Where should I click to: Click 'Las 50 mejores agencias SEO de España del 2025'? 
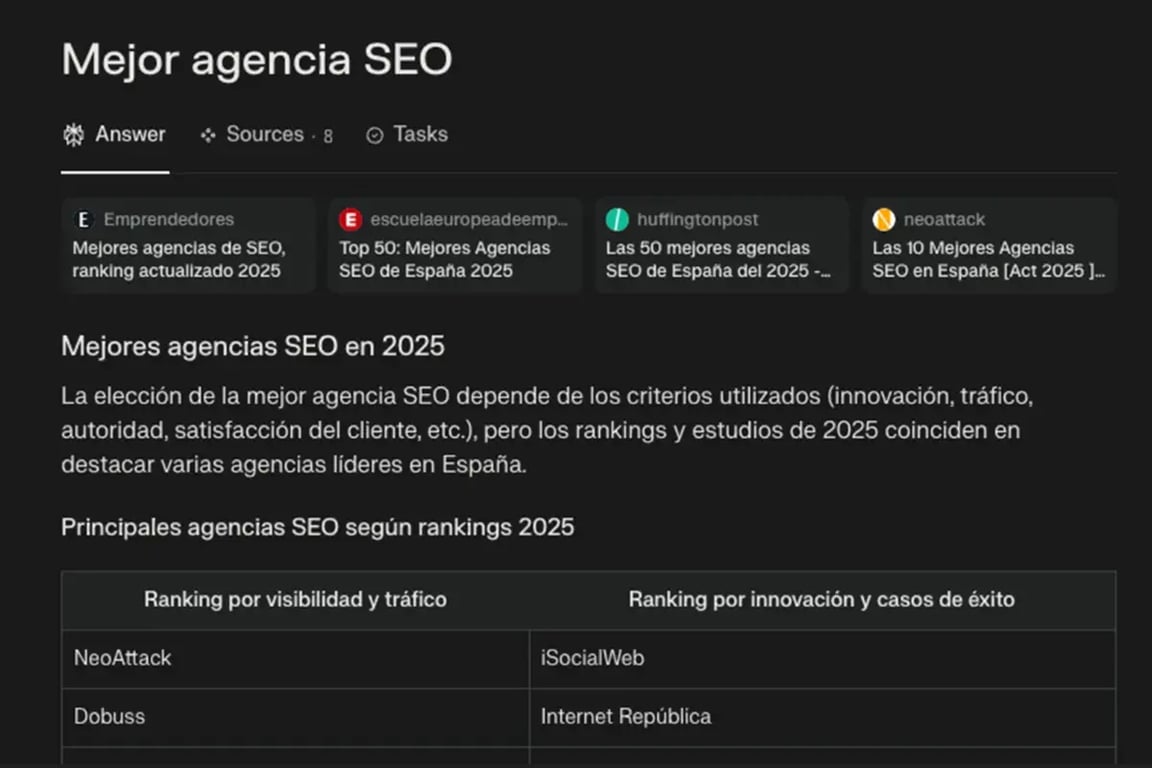[718, 259]
